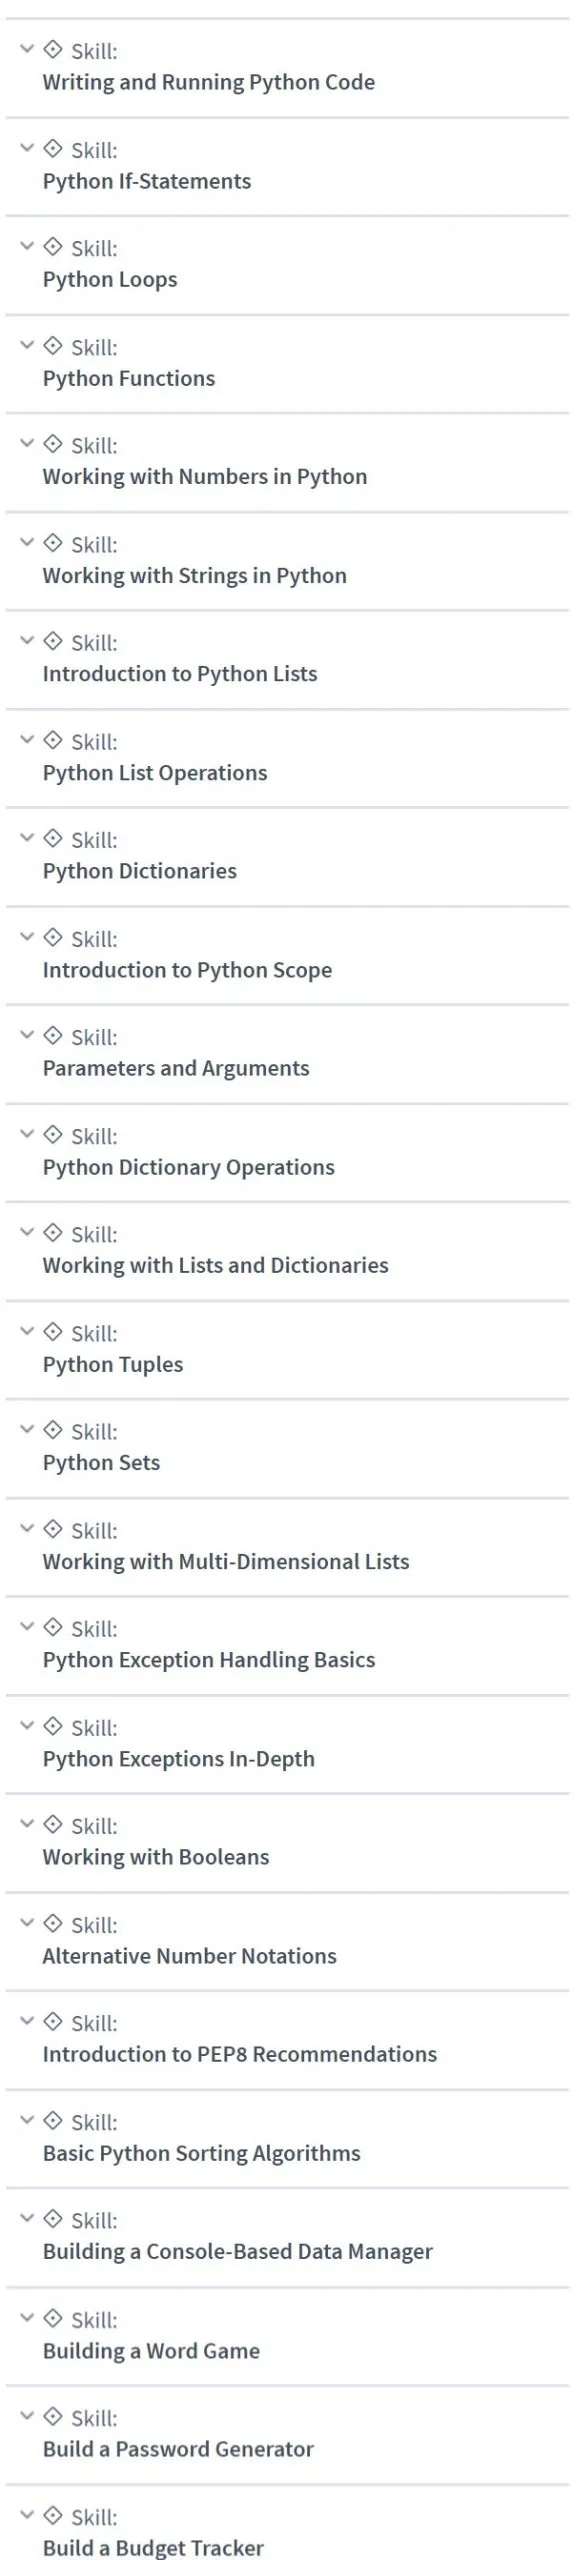573x2560 pixels.
Task: Select Basic Python Sorting Algorithms title
Action: pos(202,2154)
